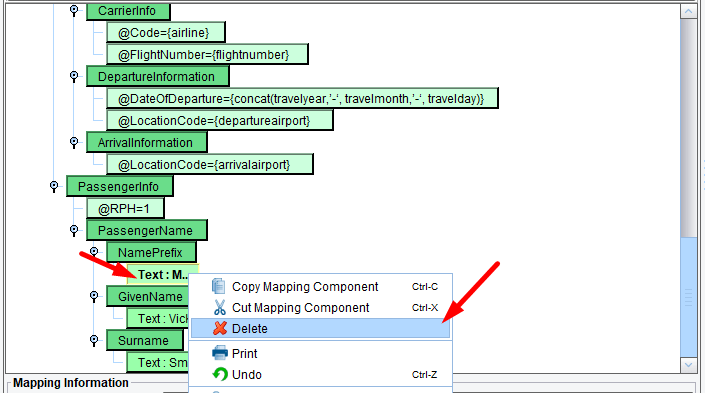Select the @FlightNumber={flightnumber} attribute node

point(207,54)
